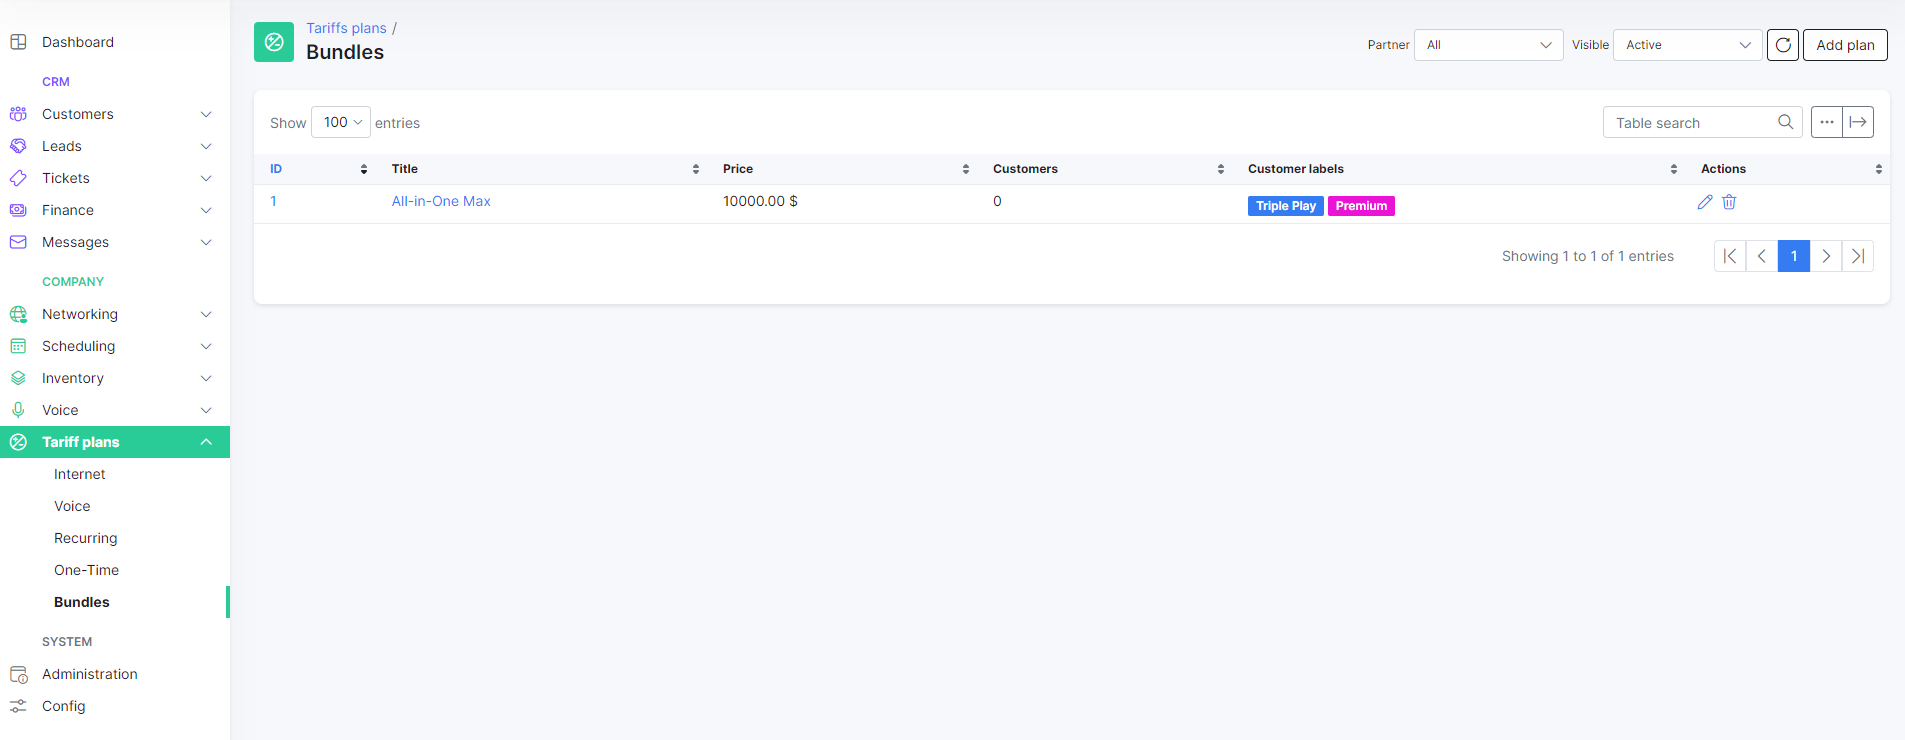The height and width of the screenshot is (740, 1905).
Task: Click the table search magnifier icon
Action: click(x=1785, y=122)
